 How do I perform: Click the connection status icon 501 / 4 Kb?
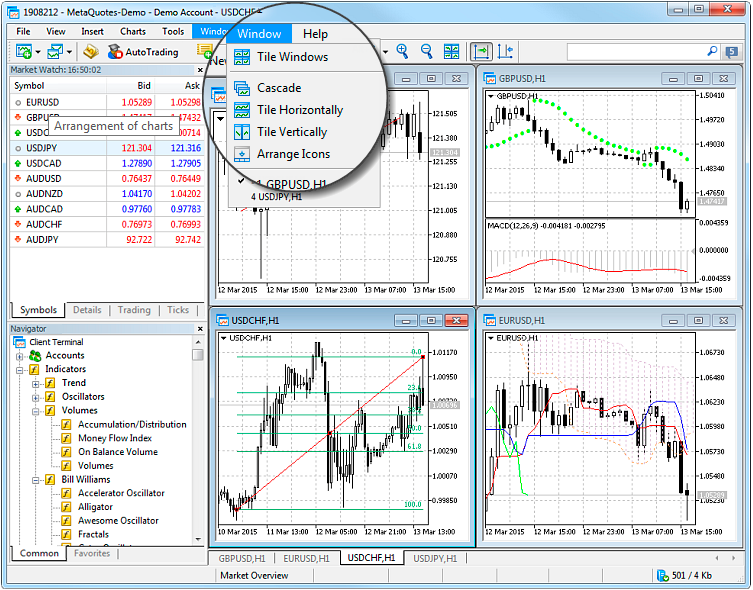coord(663,575)
